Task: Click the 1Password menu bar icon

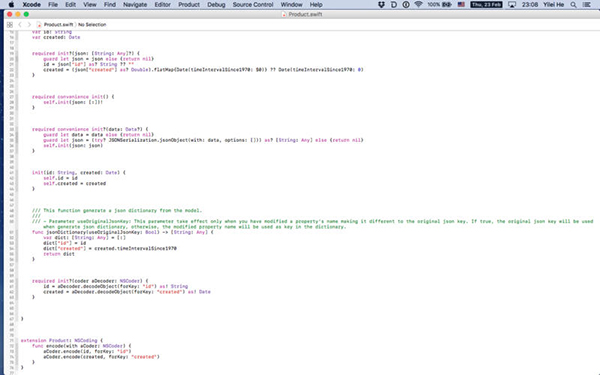Action: (x=406, y=5)
